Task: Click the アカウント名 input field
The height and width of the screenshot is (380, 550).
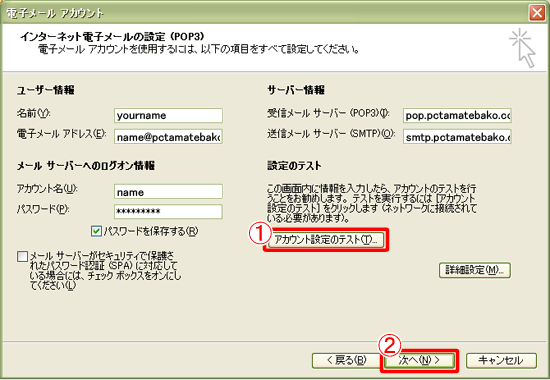Action: (x=168, y=192)
